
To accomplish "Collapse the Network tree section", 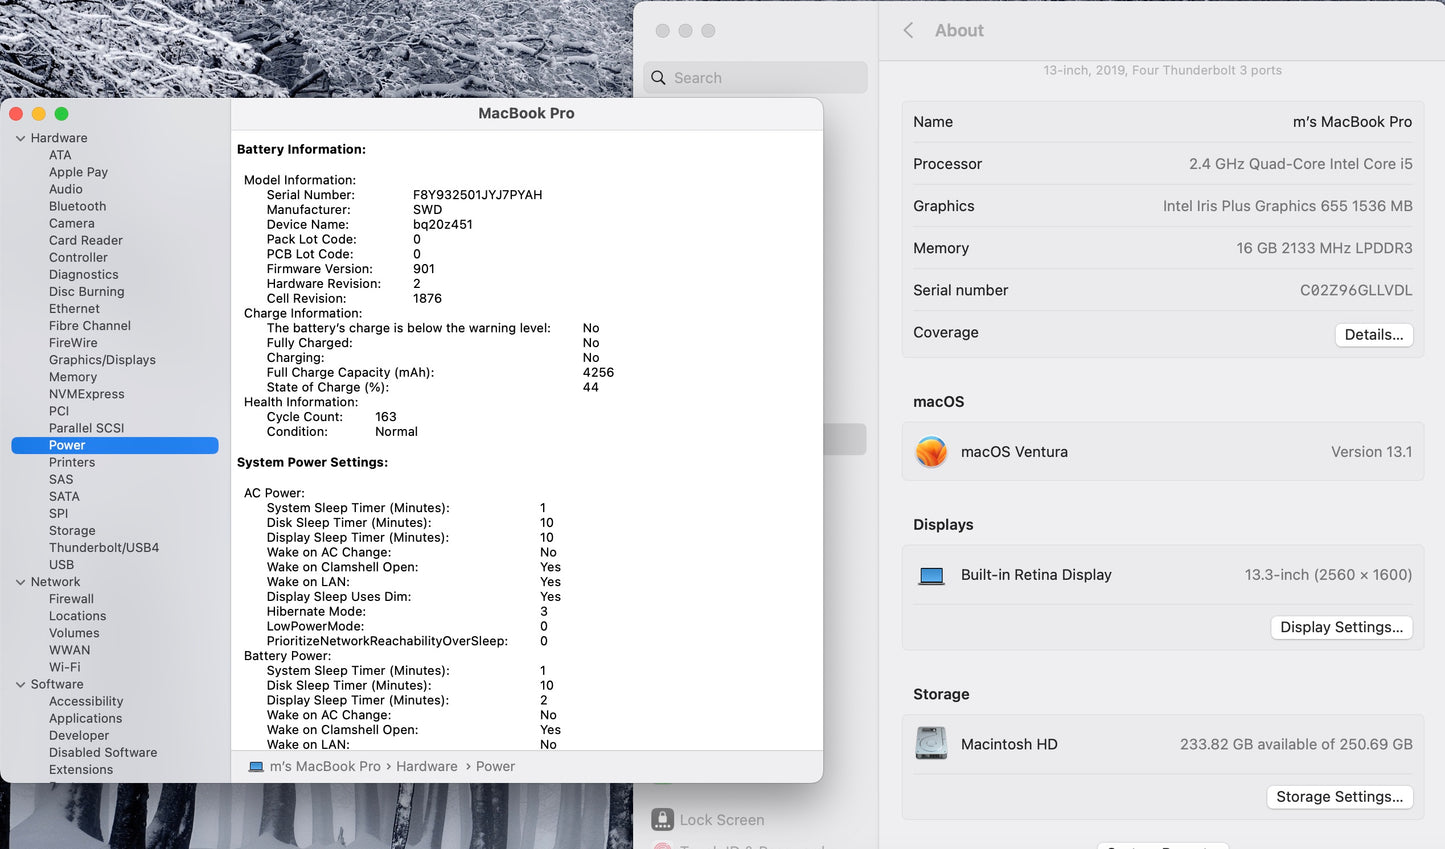I will click(20, 582).
